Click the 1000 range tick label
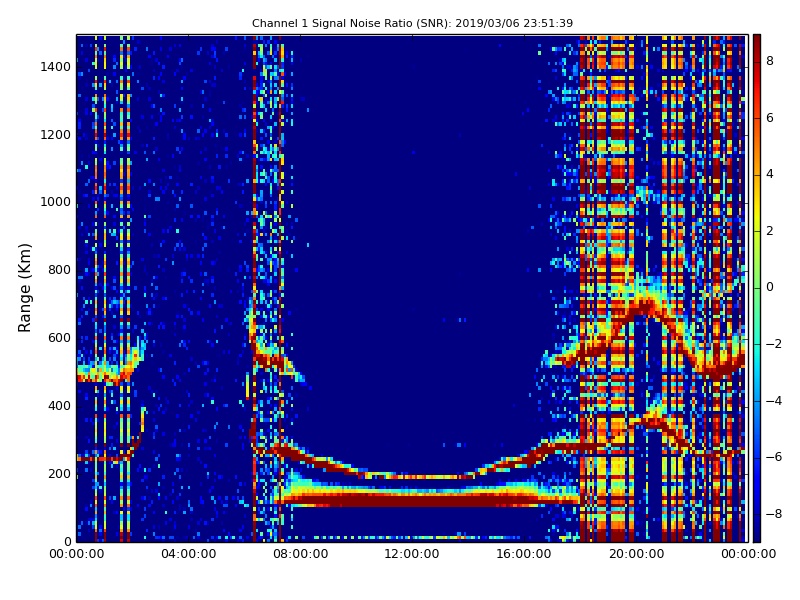This screenshot has width=800, height=600. pos(55,202)
